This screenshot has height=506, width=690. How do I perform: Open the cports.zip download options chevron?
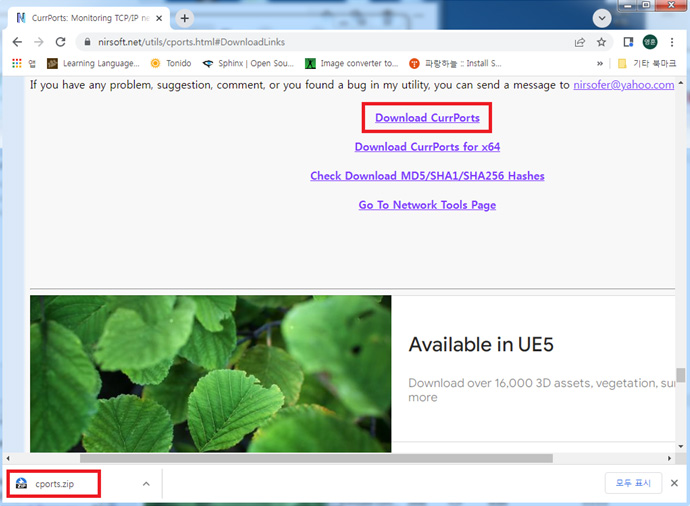pyautogui.click(x=146, y=484)
